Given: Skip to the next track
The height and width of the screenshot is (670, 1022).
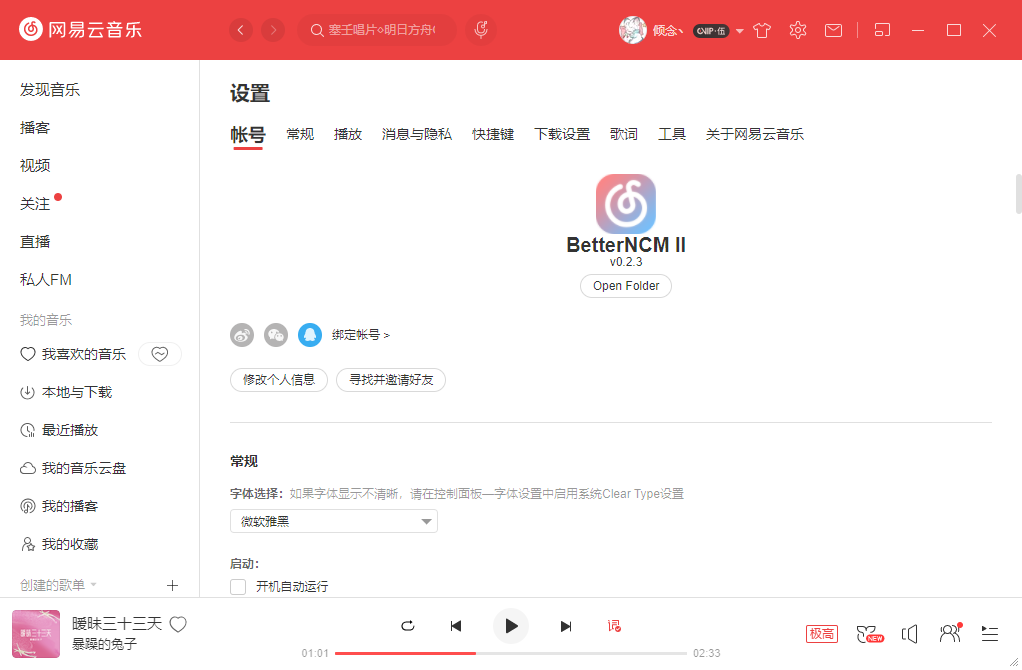Looking at the screenshot, I should 566,626.
